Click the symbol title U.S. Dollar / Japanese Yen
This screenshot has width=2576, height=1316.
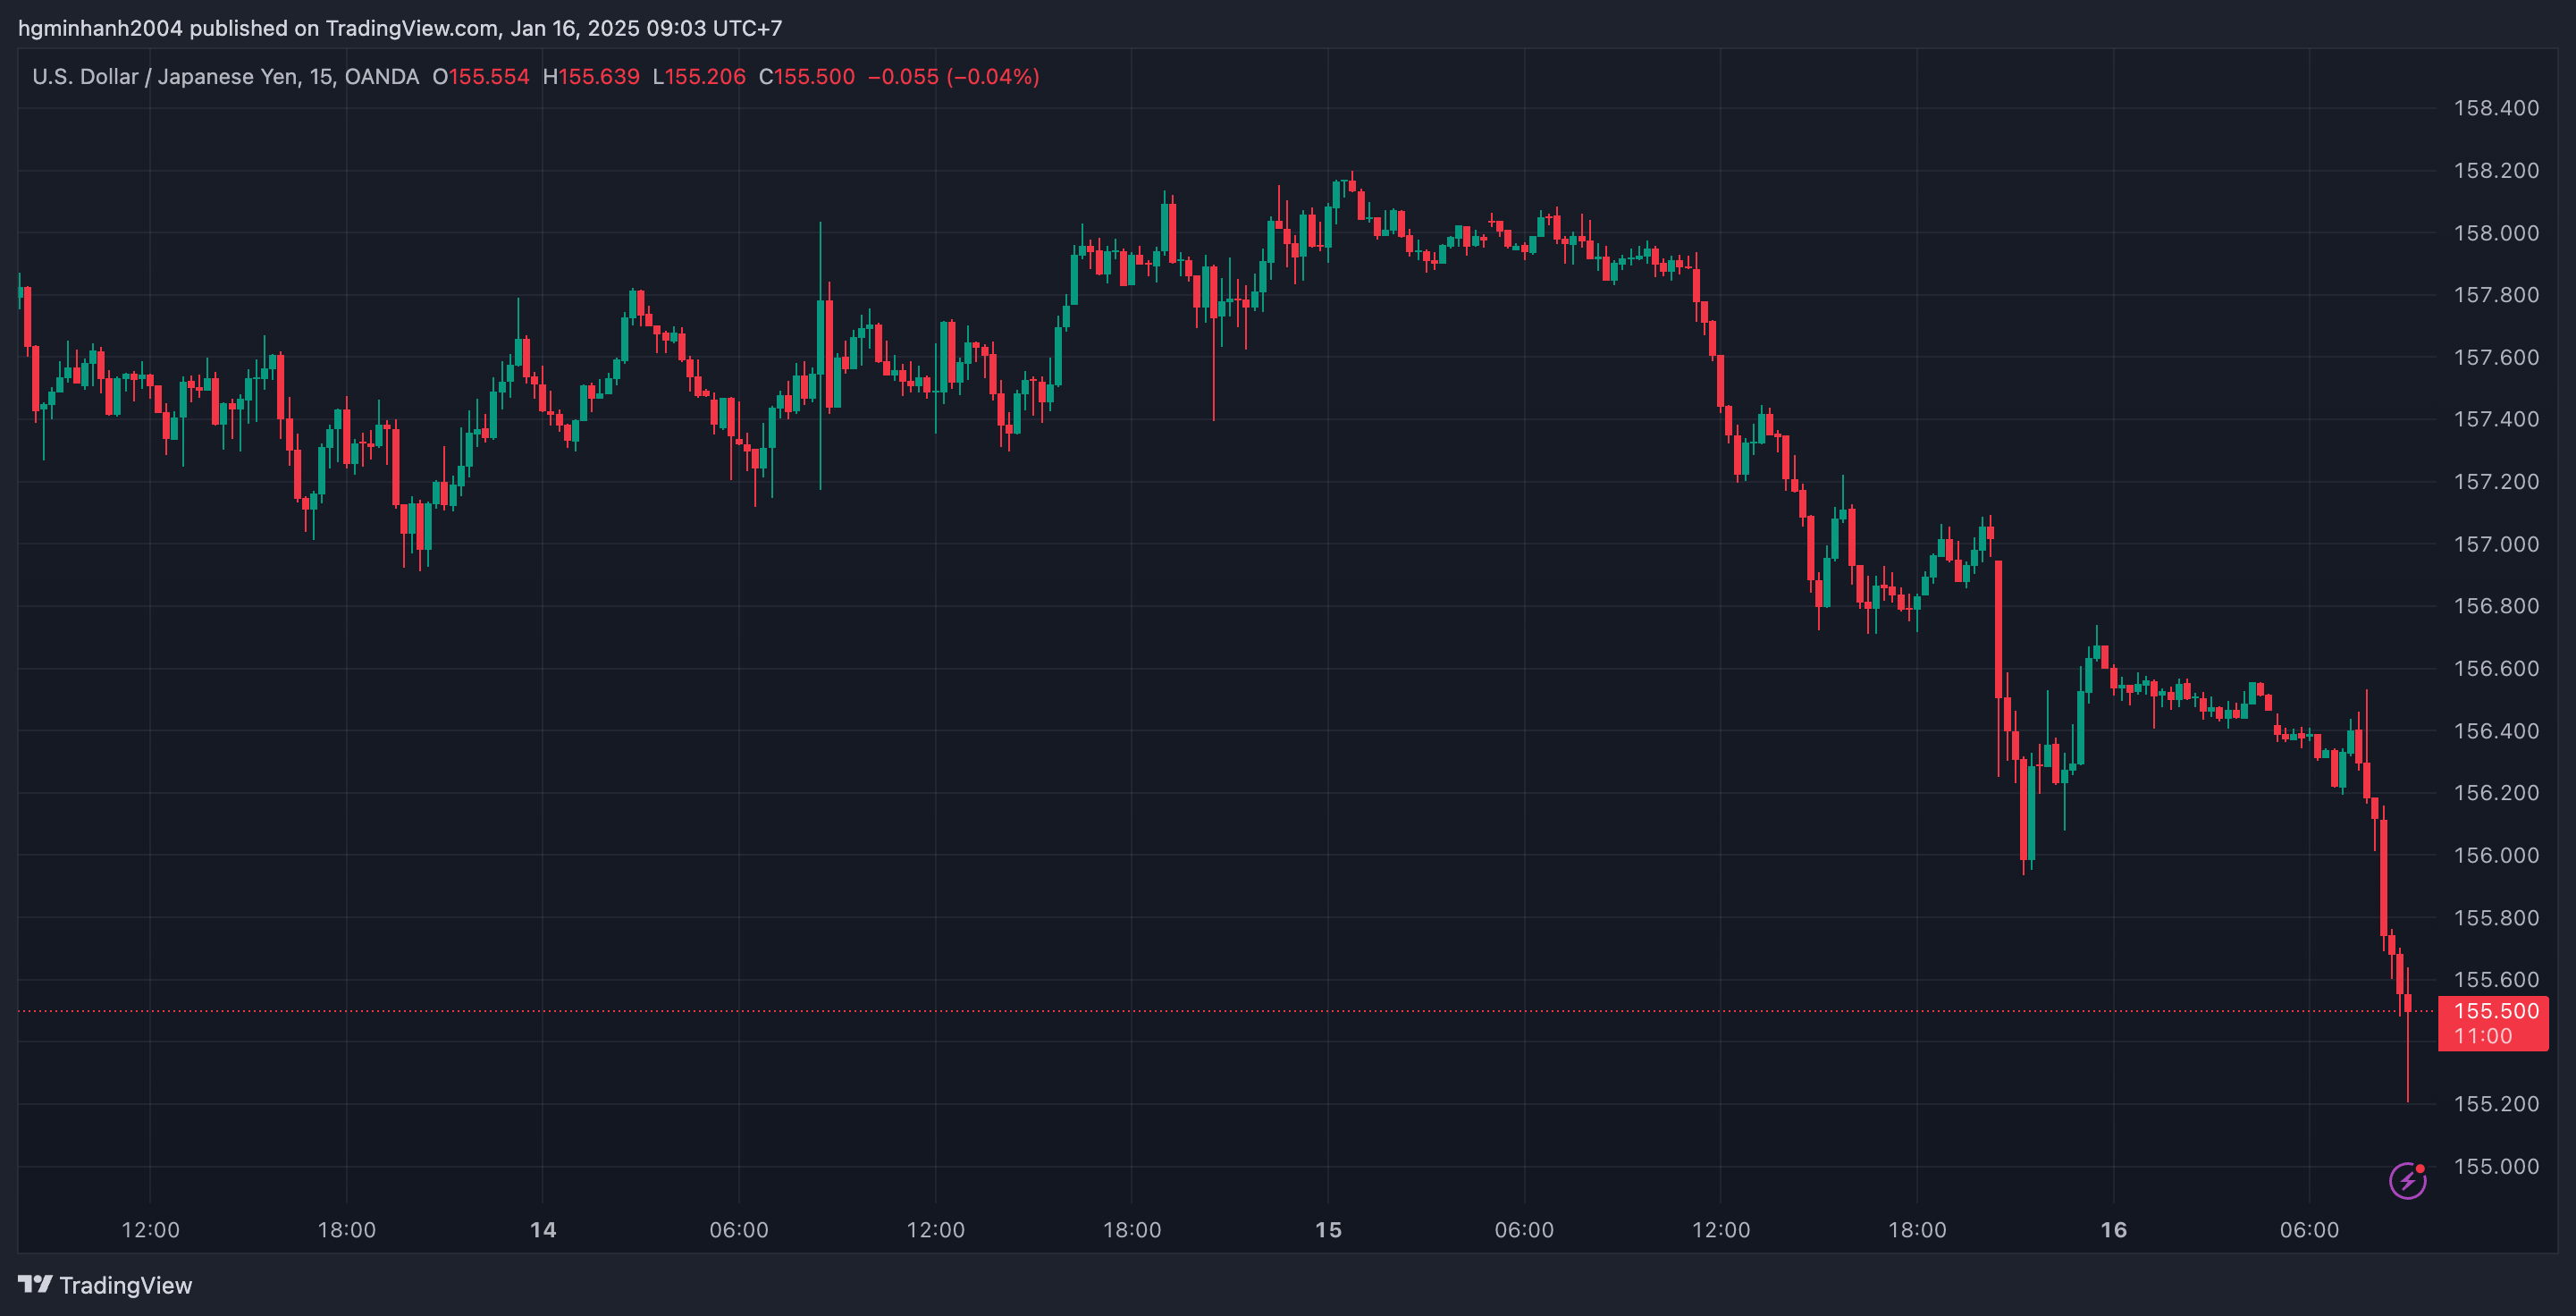coord(164,77)
